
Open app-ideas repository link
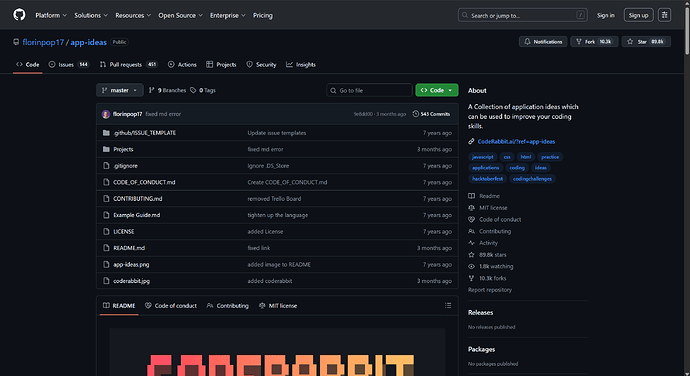point(88,42)
